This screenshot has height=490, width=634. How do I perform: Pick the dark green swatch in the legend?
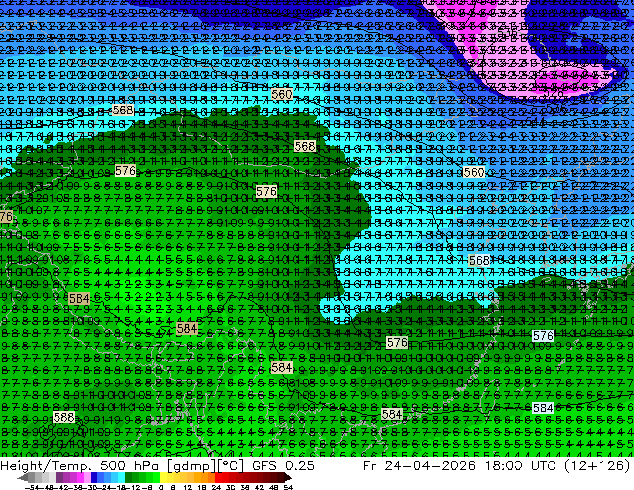(x=129, y=477)
